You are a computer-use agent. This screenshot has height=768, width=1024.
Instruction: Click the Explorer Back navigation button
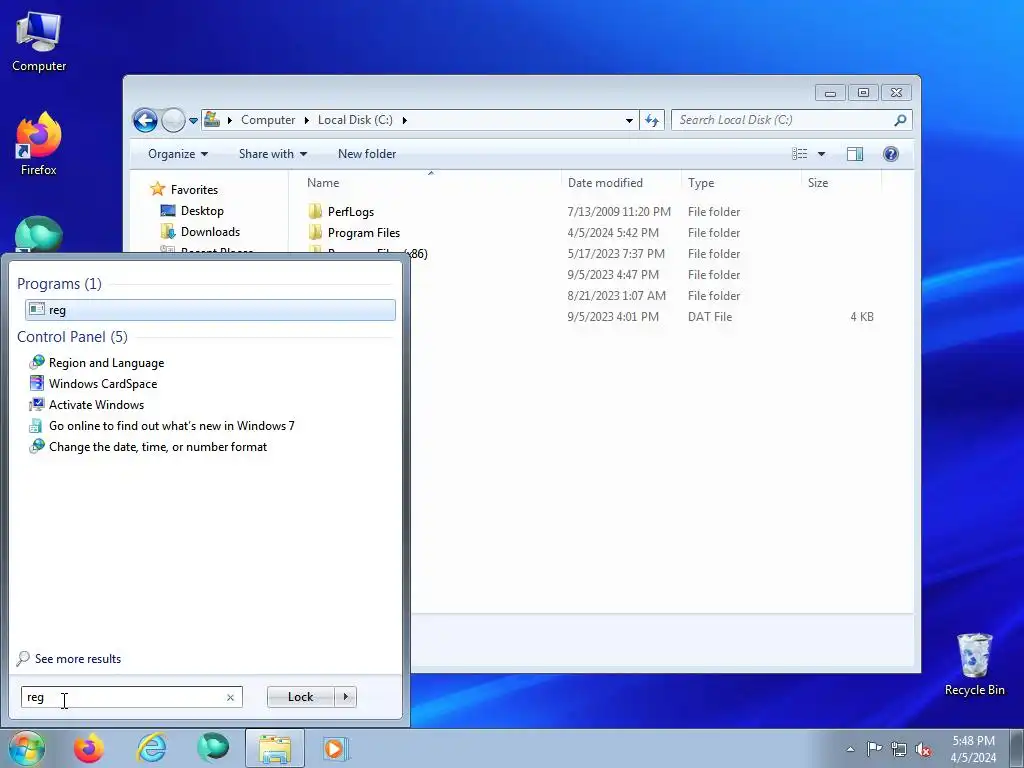[145, 120]
